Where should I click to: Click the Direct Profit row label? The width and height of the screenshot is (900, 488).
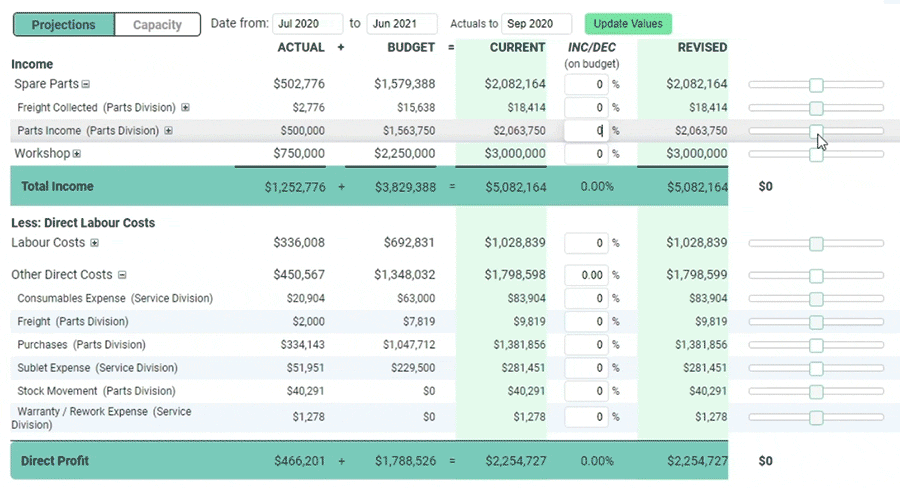click(x=55, y=460)
